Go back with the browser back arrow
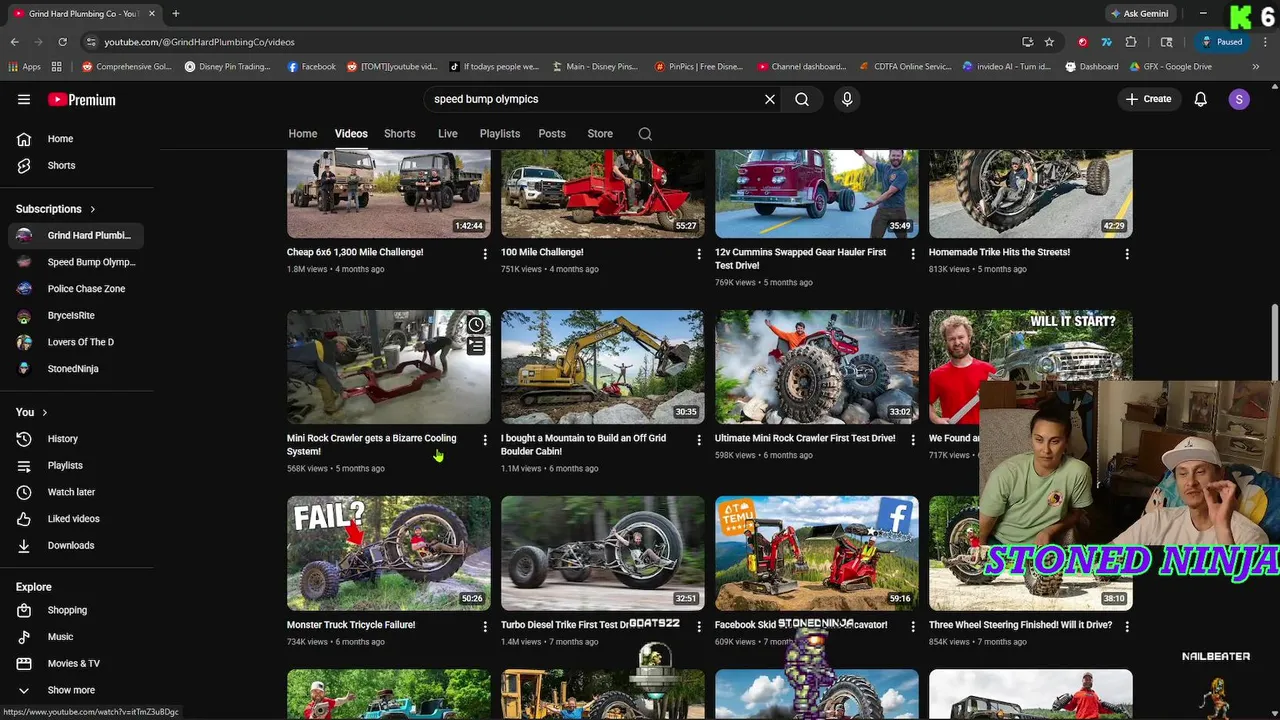 14,42
